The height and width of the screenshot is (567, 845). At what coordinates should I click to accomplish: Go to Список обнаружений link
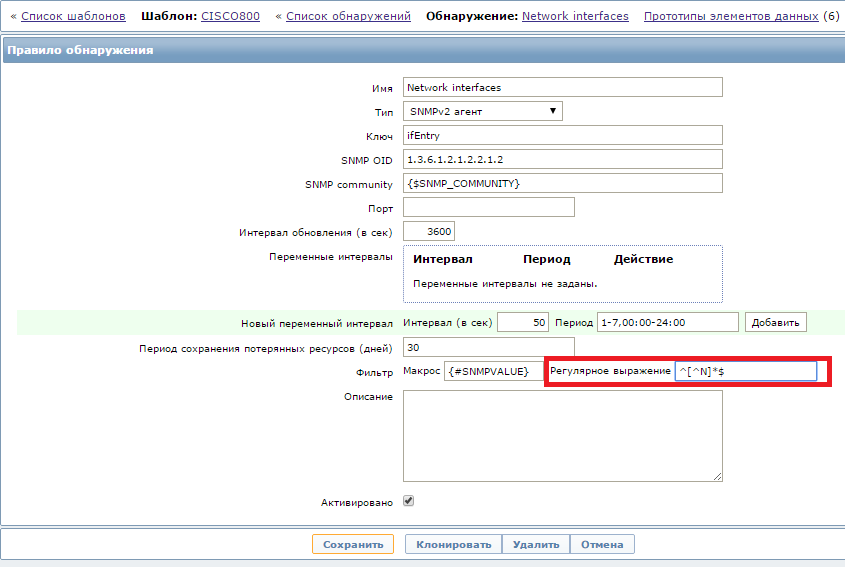click(x=348, y=16)
